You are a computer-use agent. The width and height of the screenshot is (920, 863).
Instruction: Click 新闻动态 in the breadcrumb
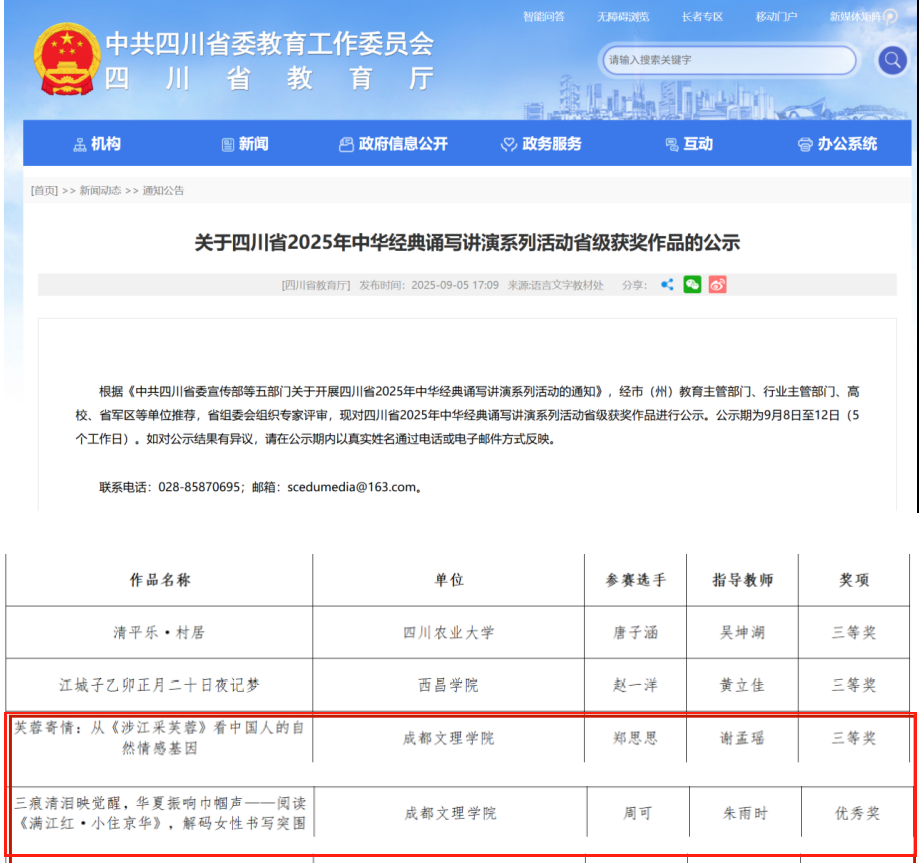(100, 191)
